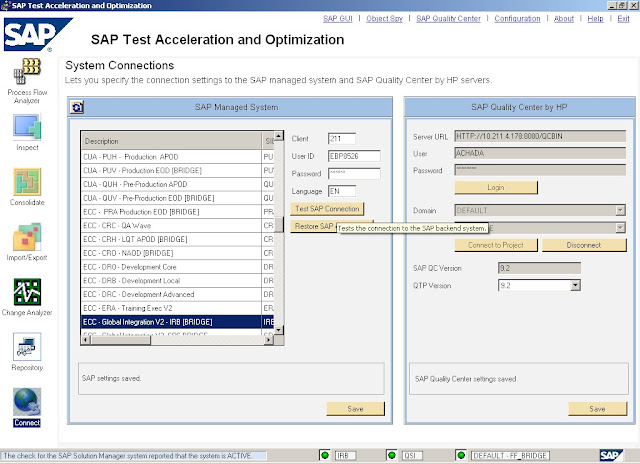Save the SAP Quality Center settings
This screenshot has width=640, height=464.
coord(598,409)
